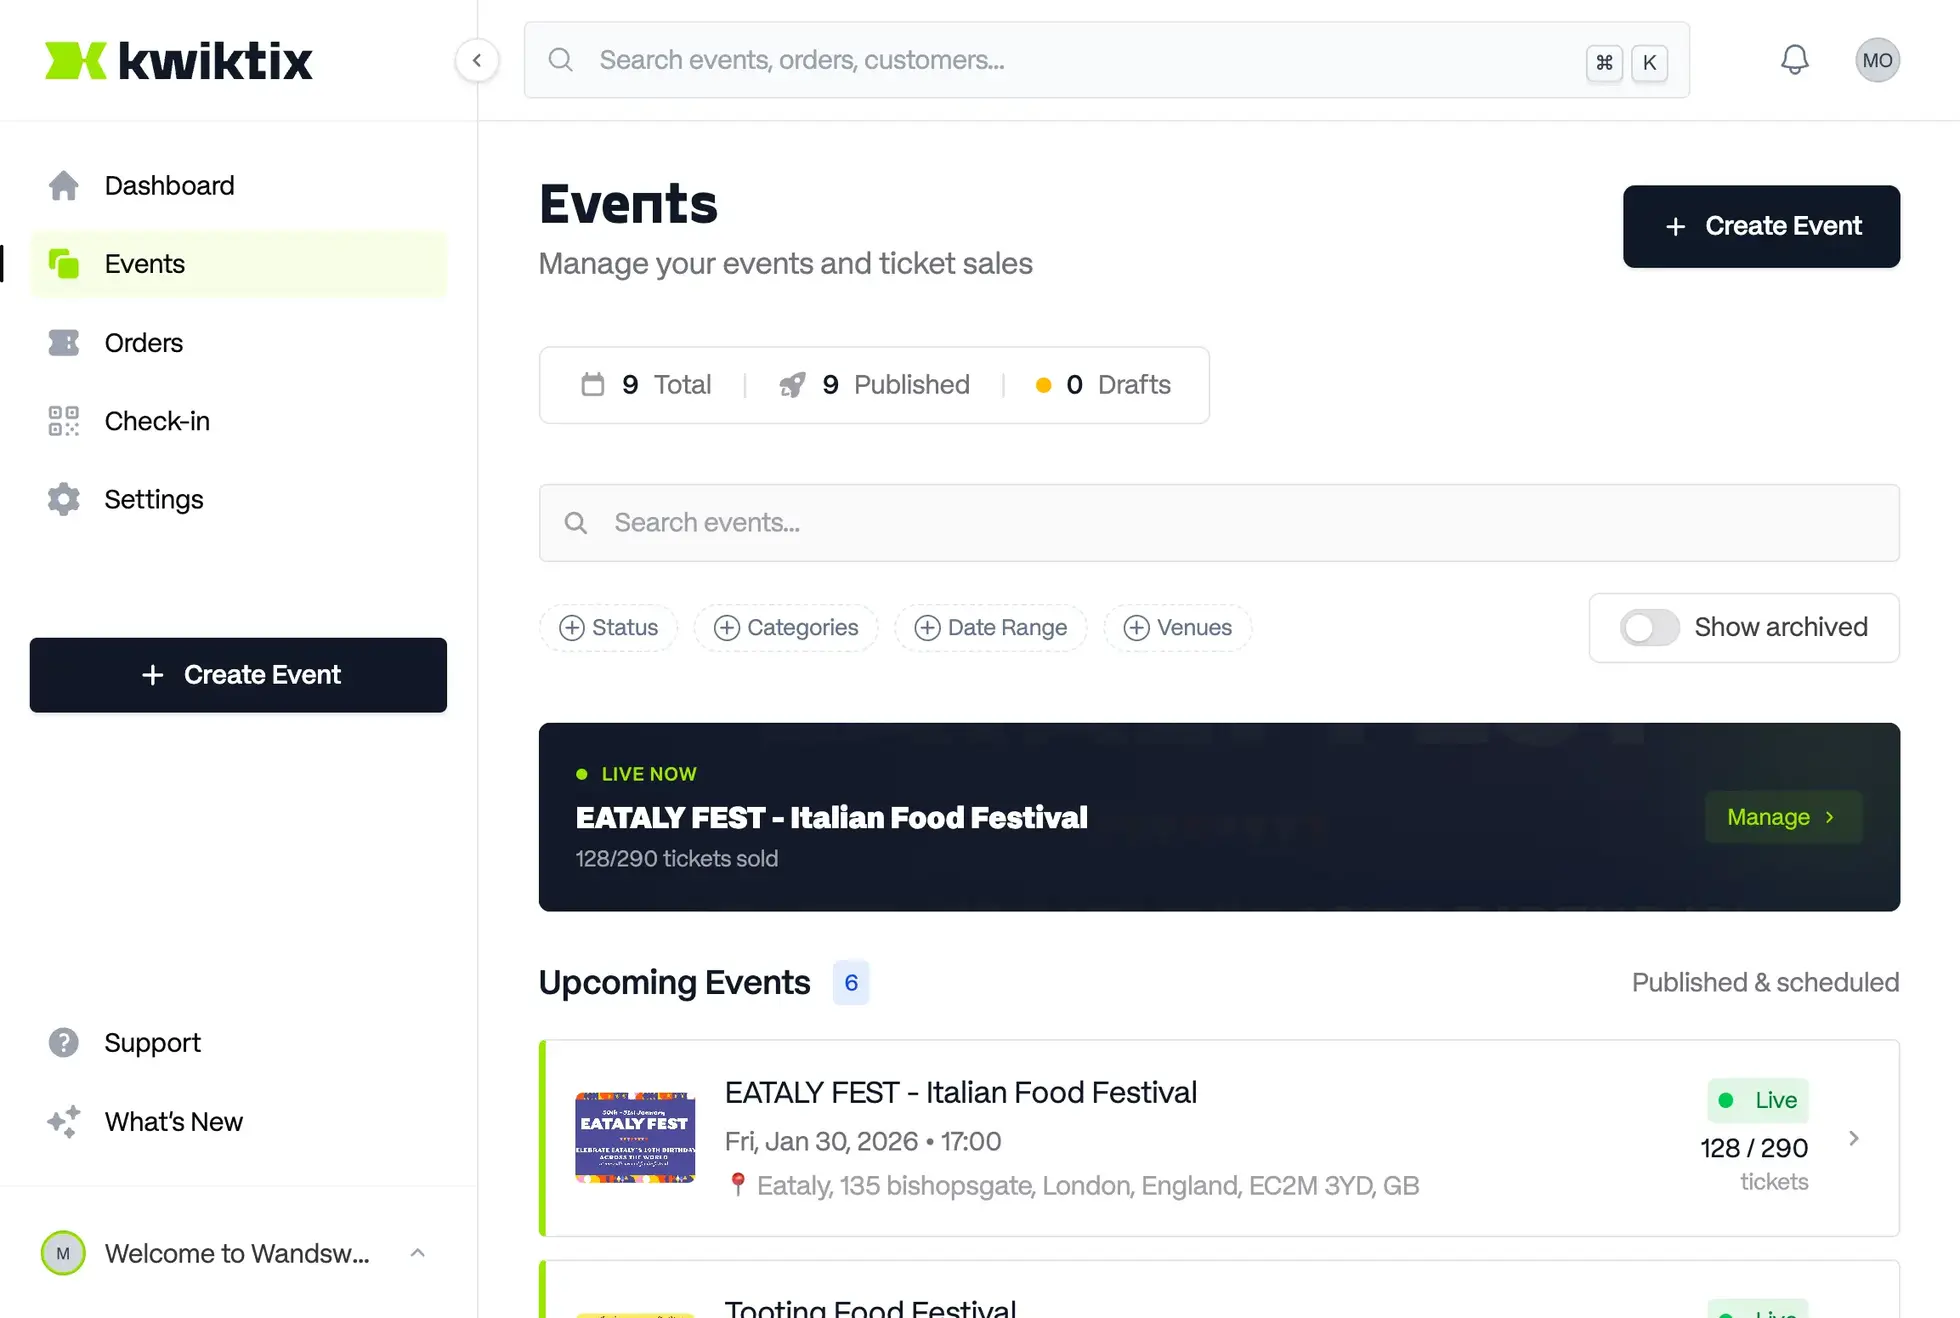Click the Search events input field
This screenshot has width=1960, height=1318.
1218,523
